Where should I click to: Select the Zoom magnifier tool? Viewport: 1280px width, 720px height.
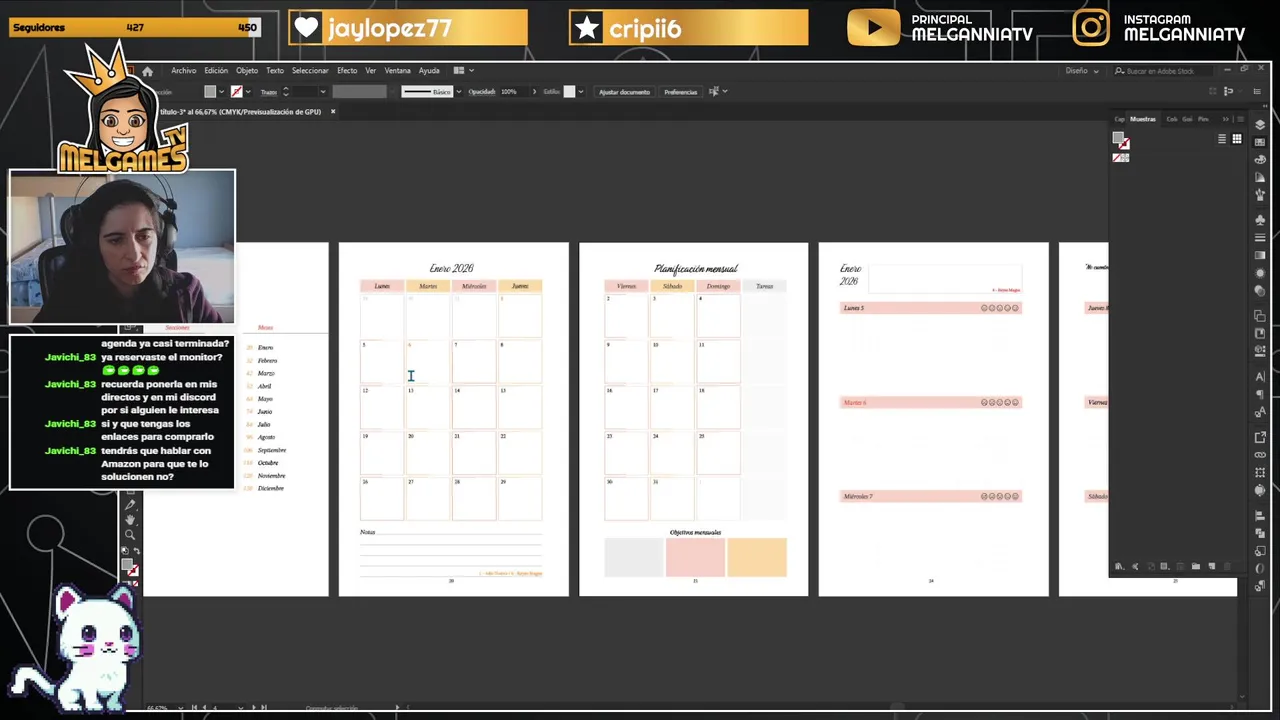coord(130,535)
